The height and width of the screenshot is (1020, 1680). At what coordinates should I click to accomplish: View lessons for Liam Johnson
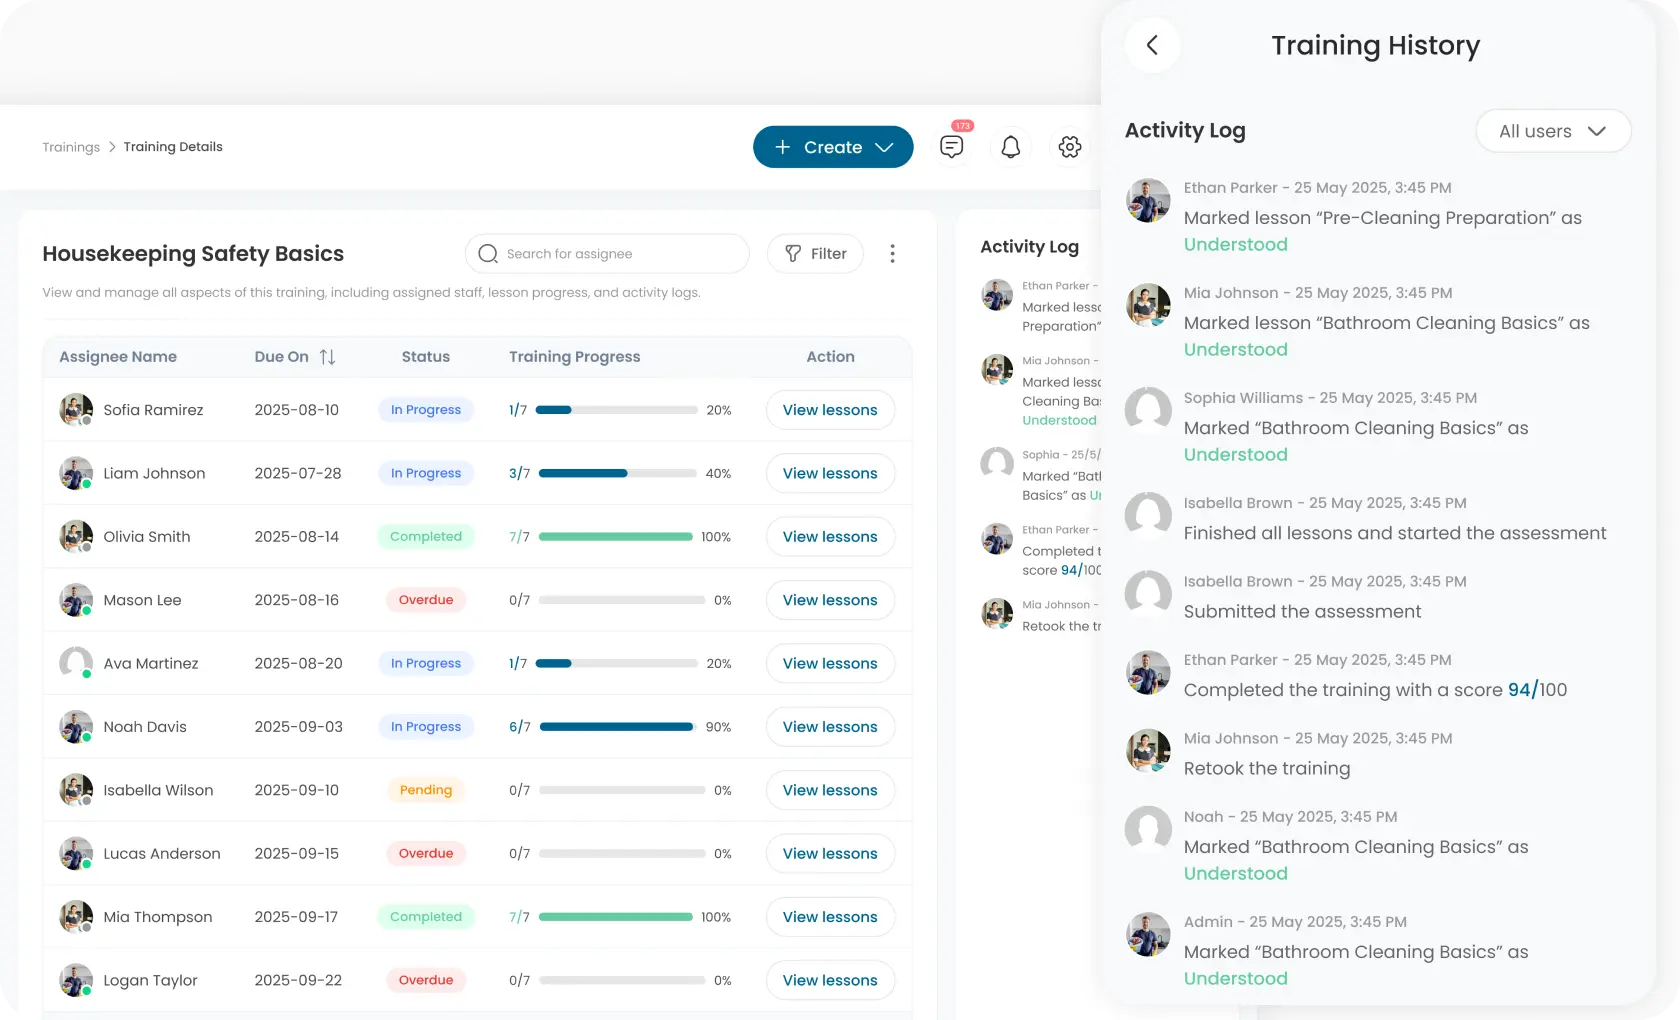click(829, 473)
